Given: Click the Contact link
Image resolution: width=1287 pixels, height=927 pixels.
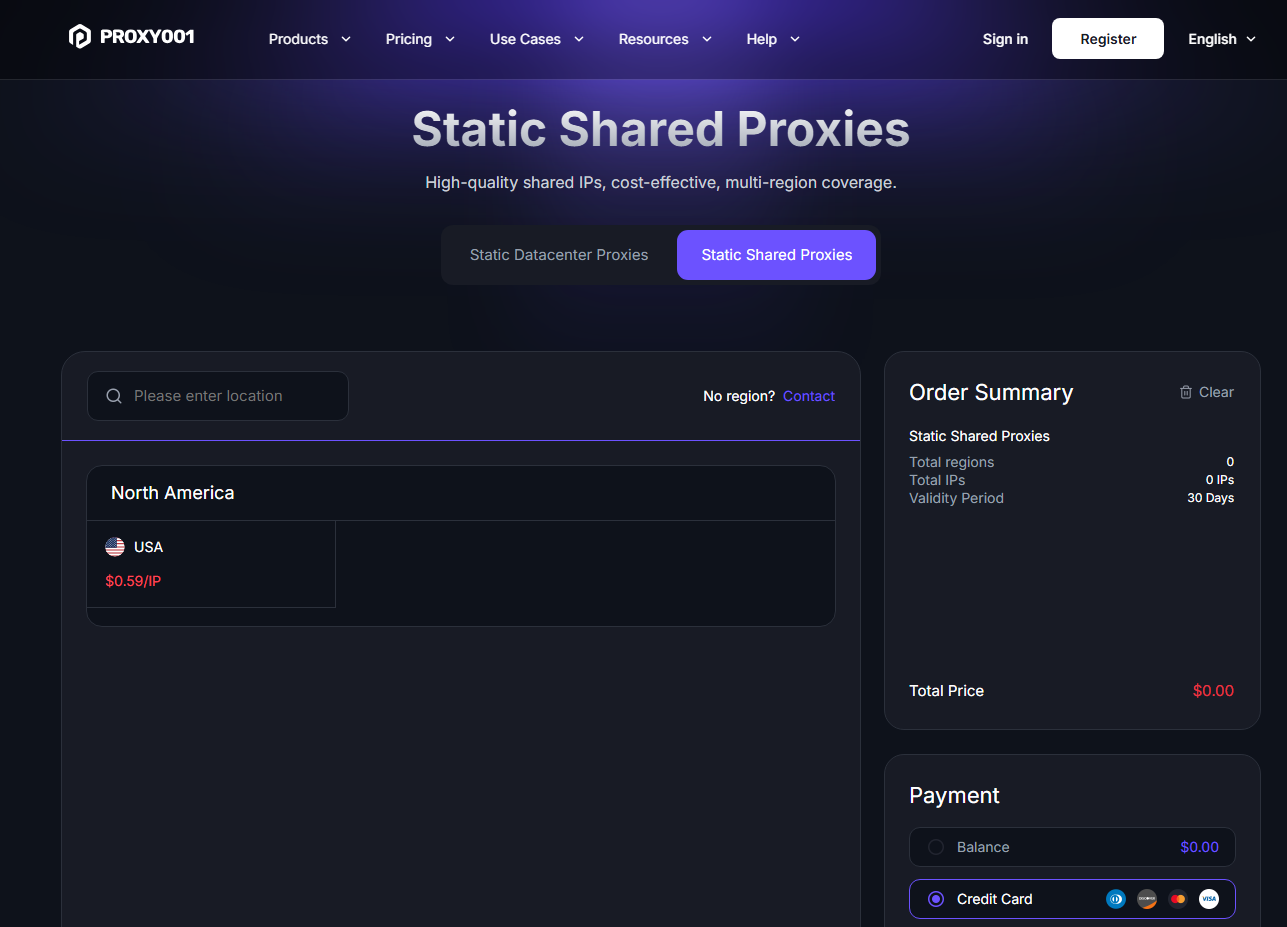Looking at the screenshot, I should tap(809, 396).
